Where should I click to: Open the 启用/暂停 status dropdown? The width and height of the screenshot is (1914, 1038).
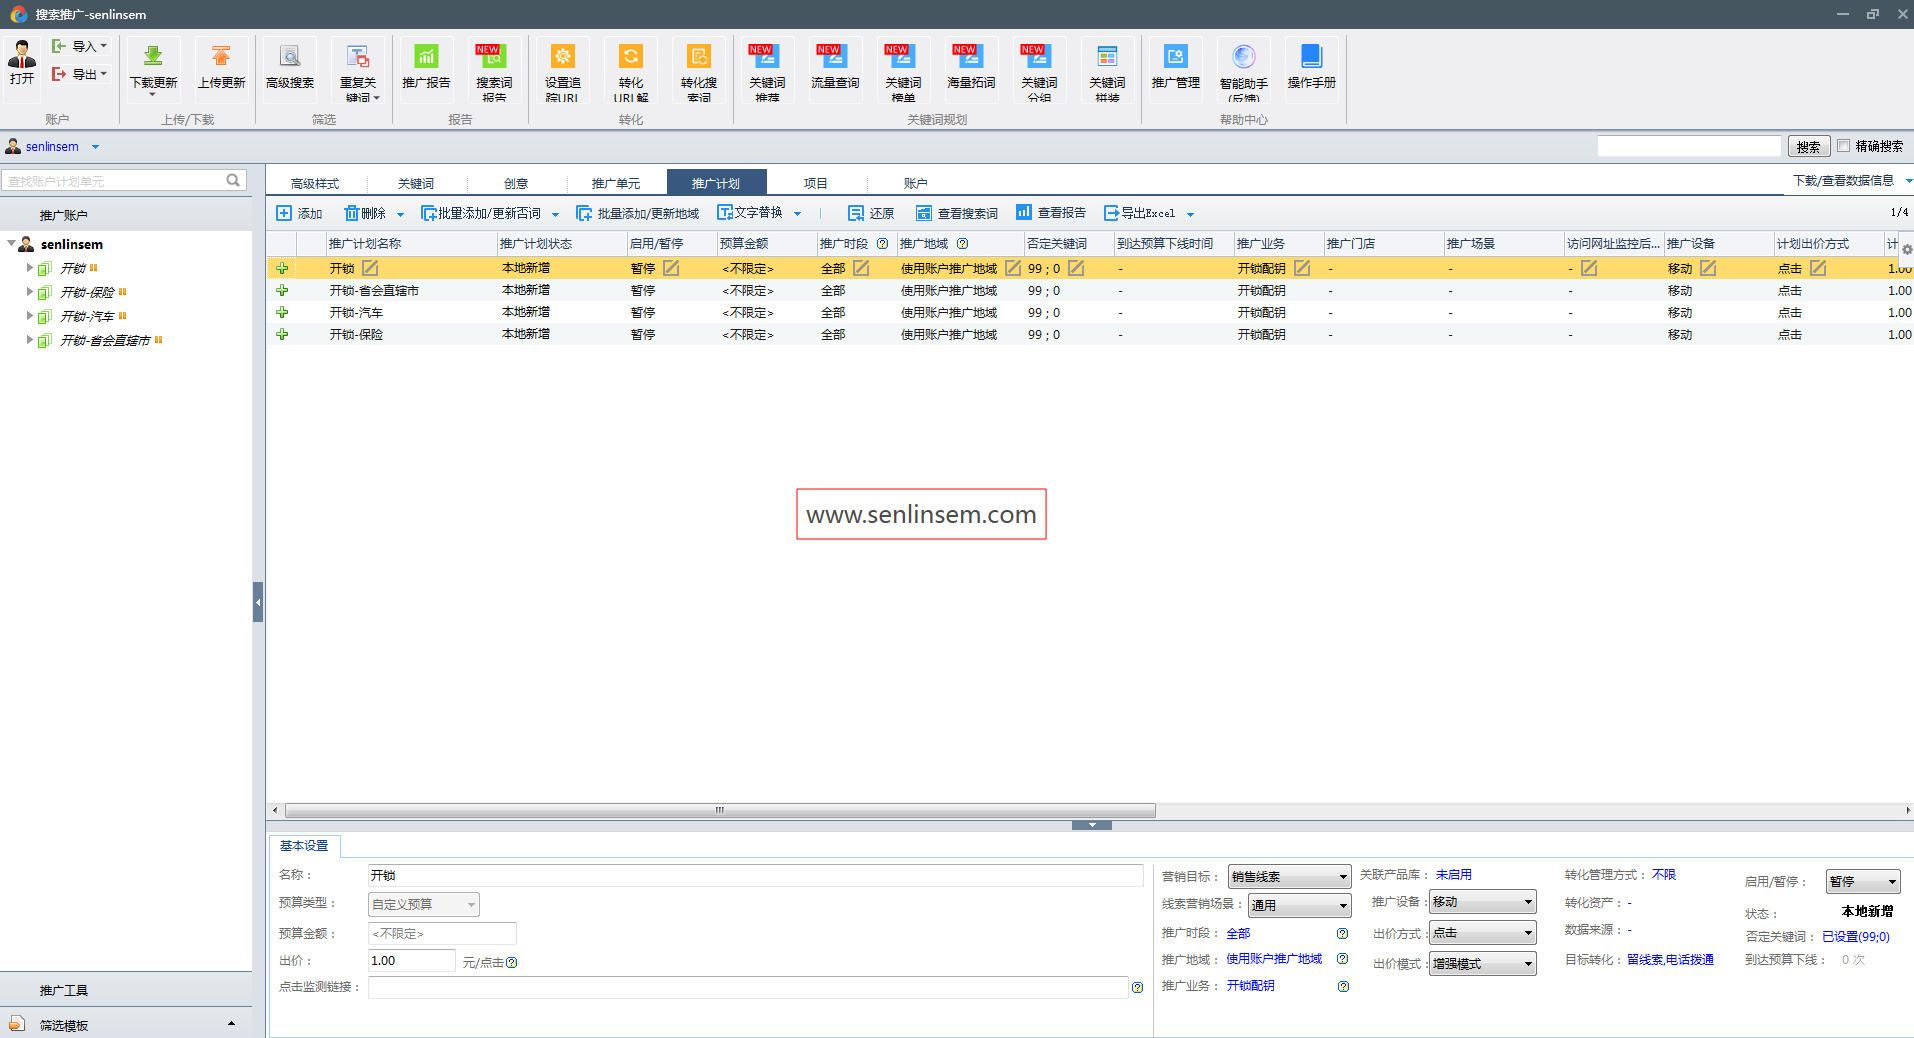click(1862, 882)
